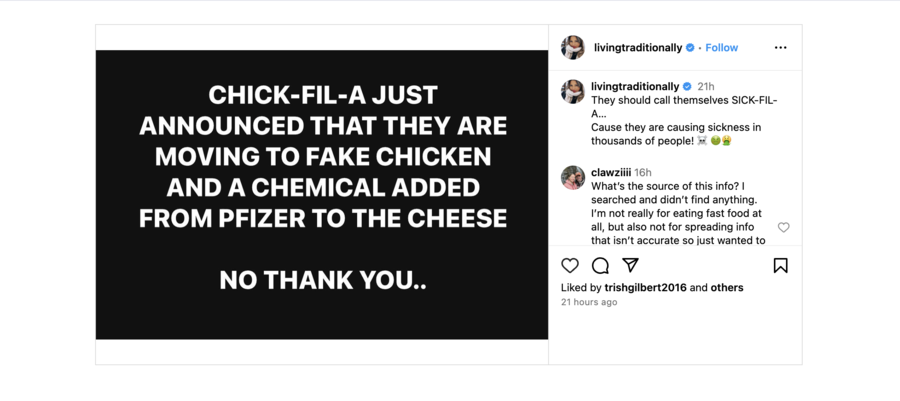Click the verified badge beside caption username
Viewport: 900px width, 401px height.
(x=687, y=87)
